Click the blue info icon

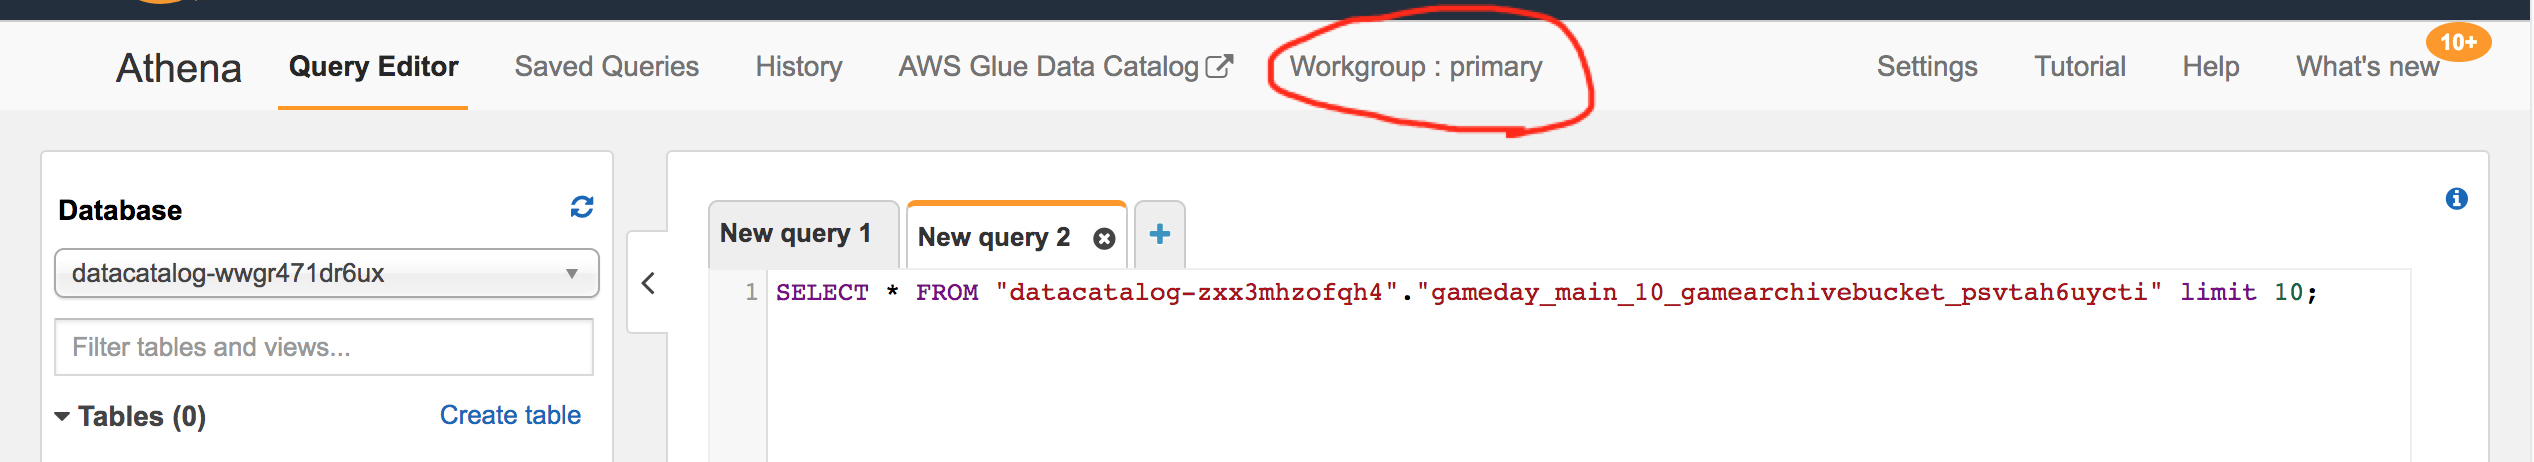pyautogui.click(x=2456, y=199)
